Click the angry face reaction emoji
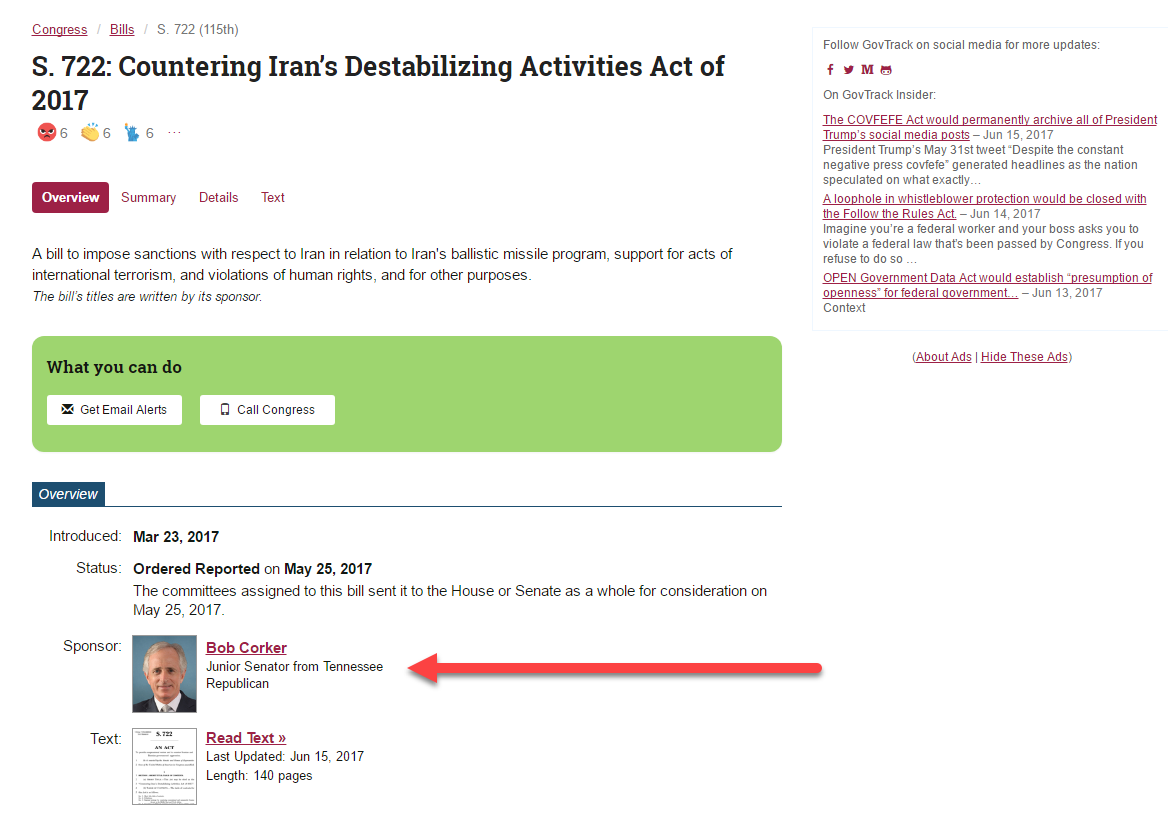 pos(46,133)
